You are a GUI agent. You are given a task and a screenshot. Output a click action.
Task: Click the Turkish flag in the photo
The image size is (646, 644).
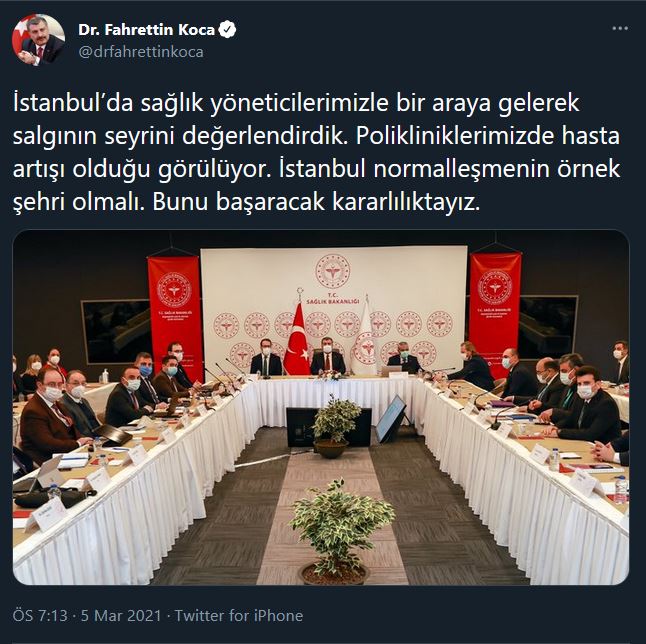(297, 338)
